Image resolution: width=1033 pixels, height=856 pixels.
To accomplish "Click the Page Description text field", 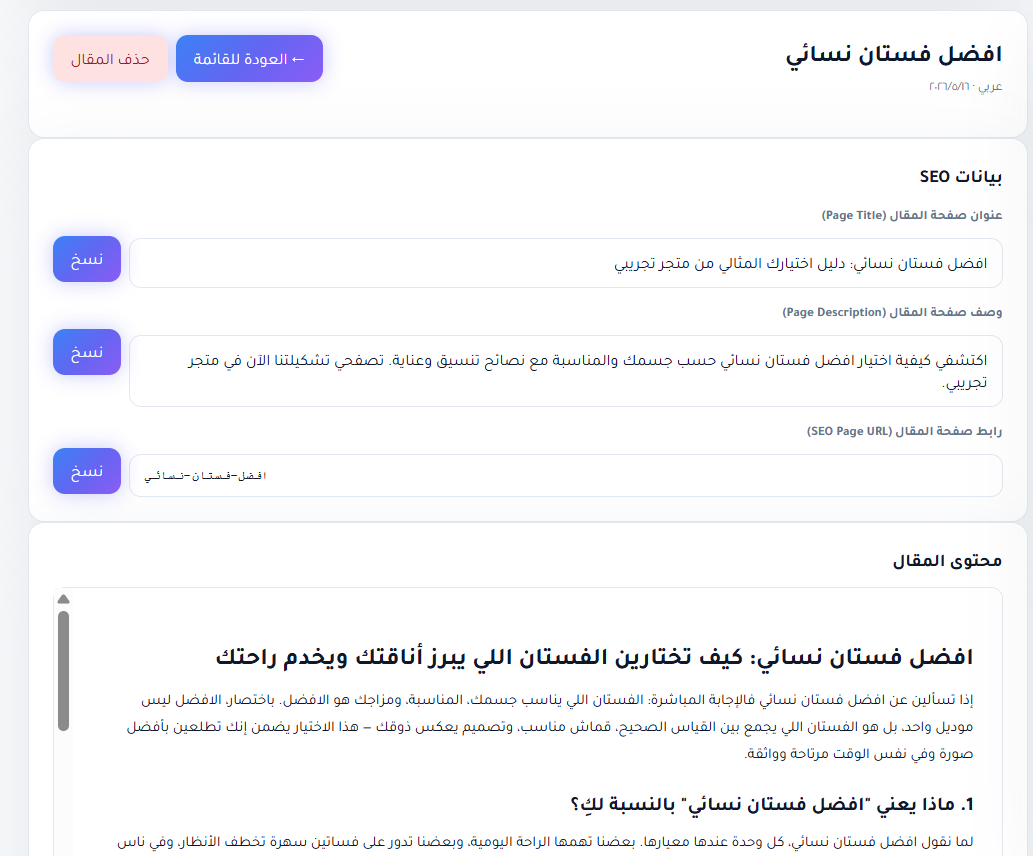I will coord(566,371).
